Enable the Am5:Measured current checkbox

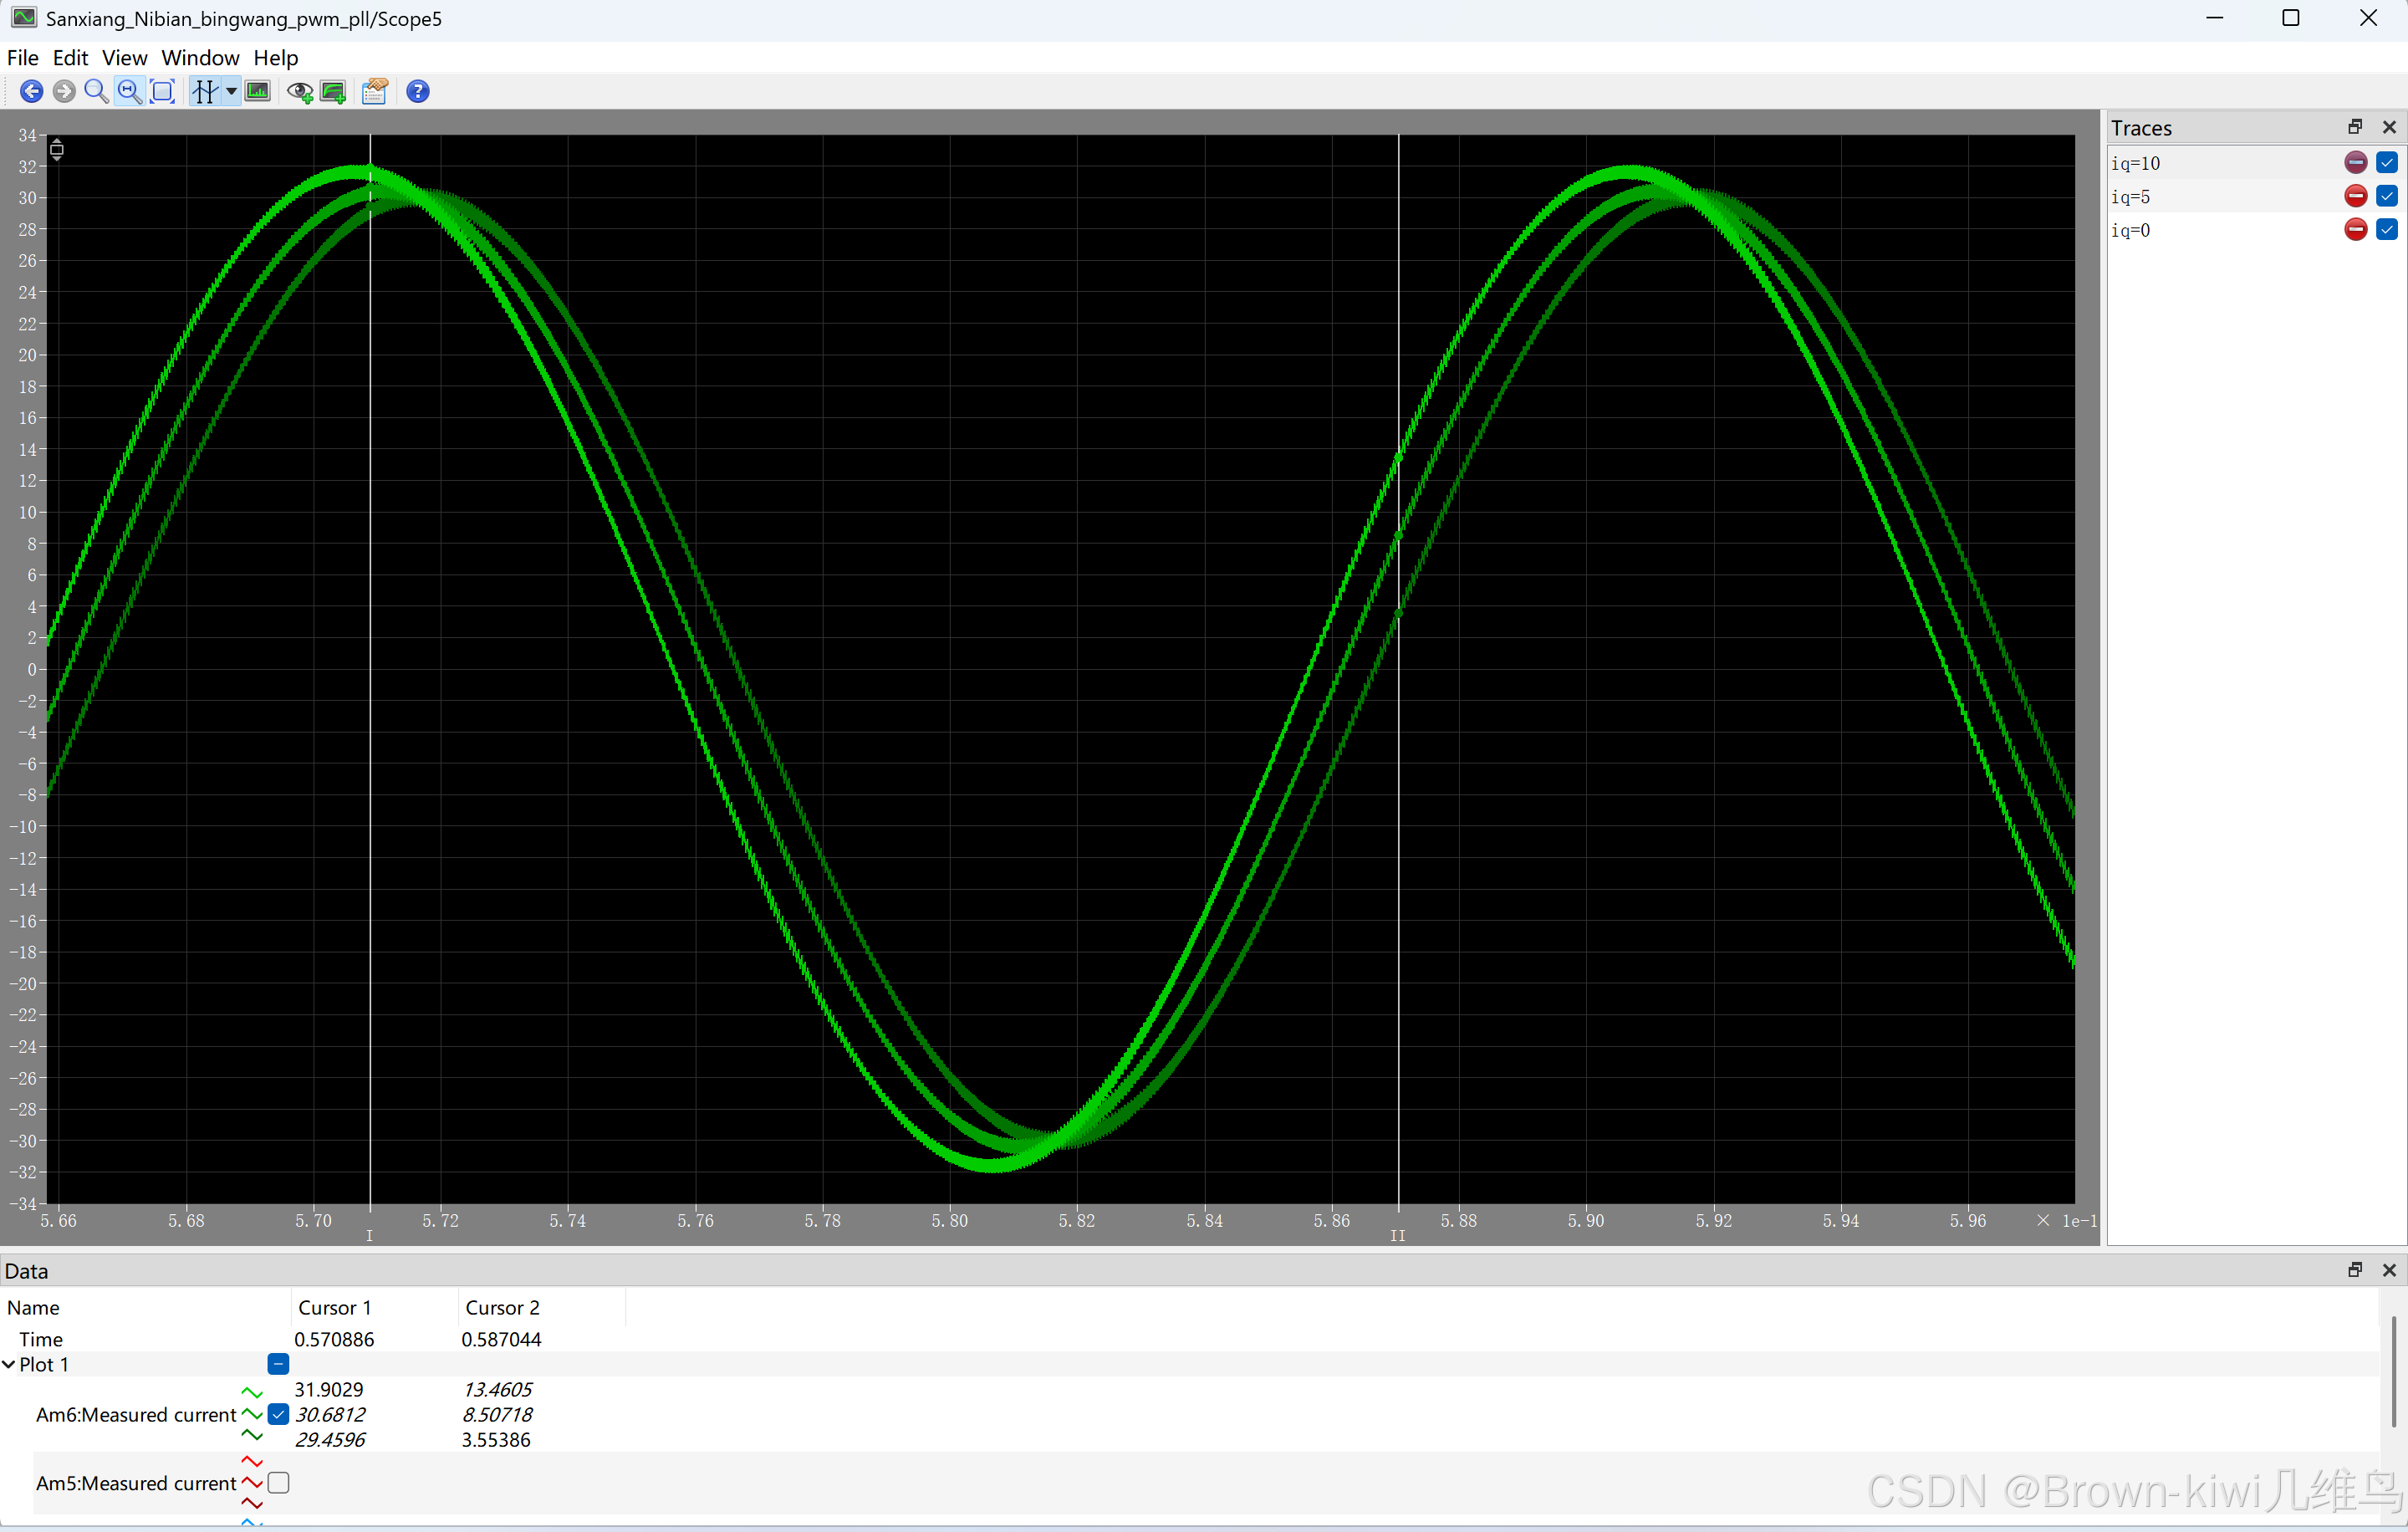tap(279, 1483)
